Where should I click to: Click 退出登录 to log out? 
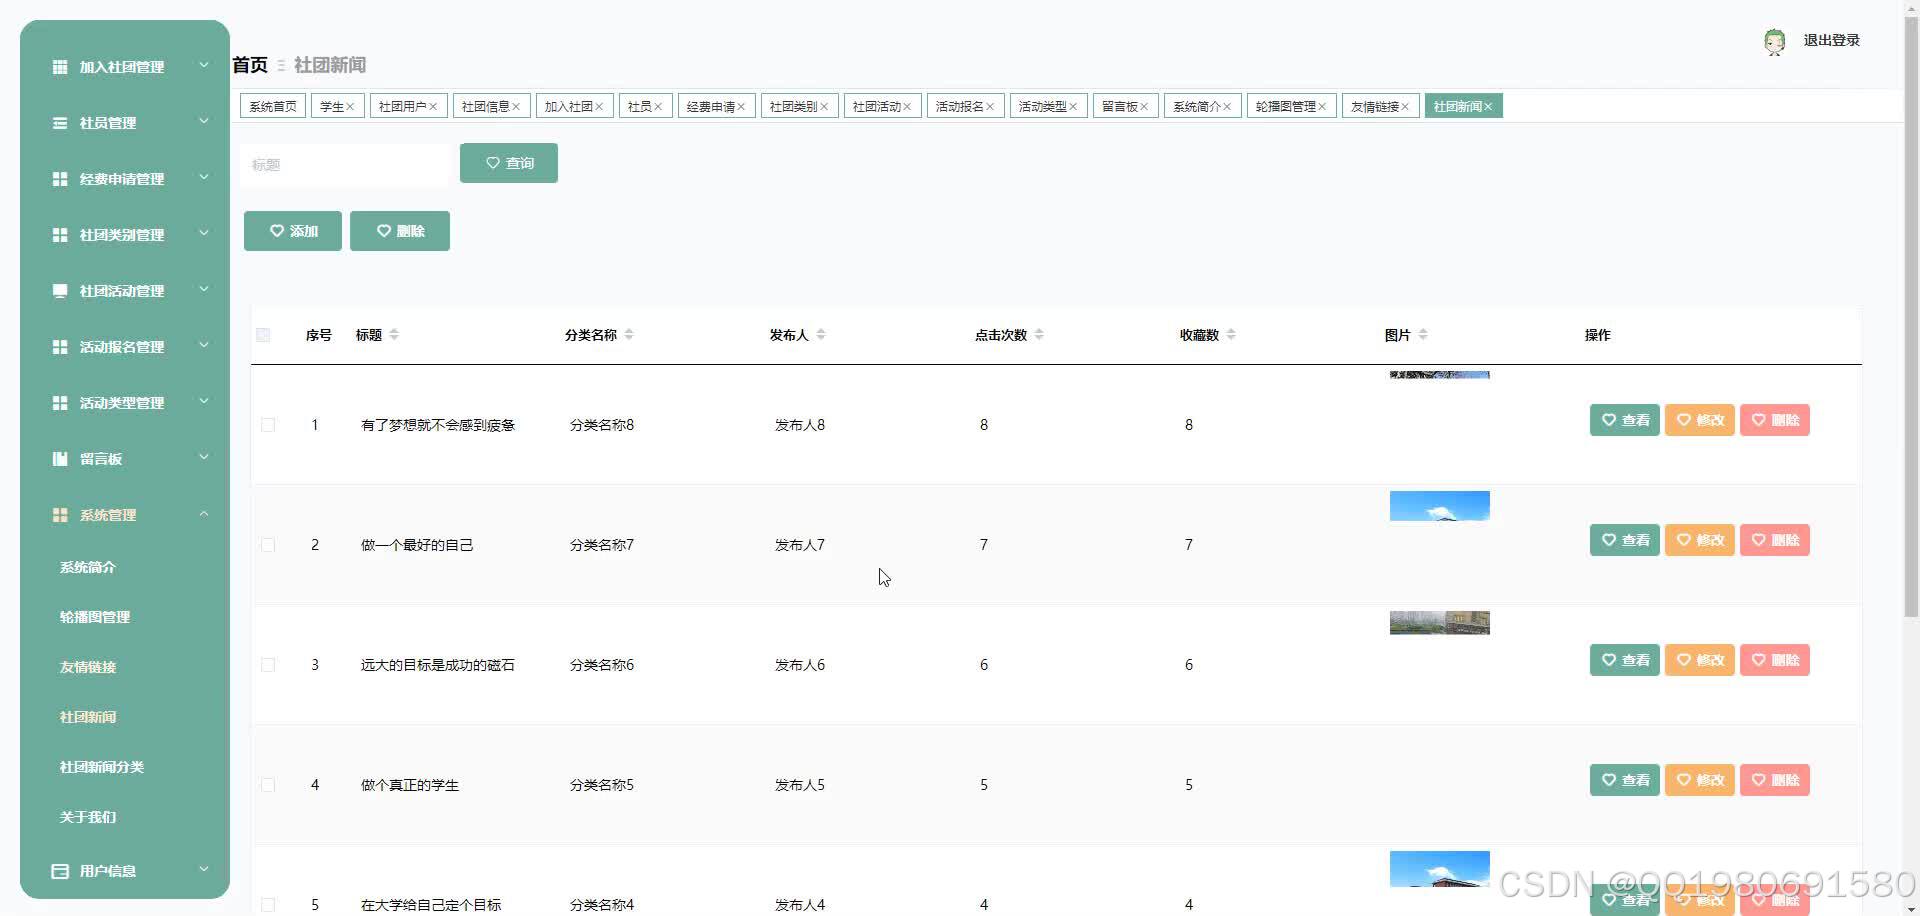pos(1831,41)
